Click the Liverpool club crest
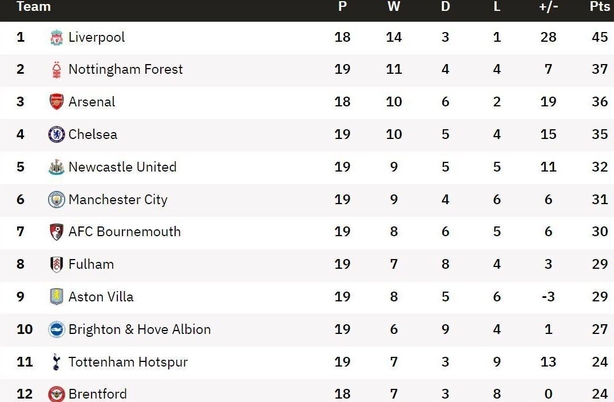This screenshot has width=614, height=402. click(x=56, y=37)
